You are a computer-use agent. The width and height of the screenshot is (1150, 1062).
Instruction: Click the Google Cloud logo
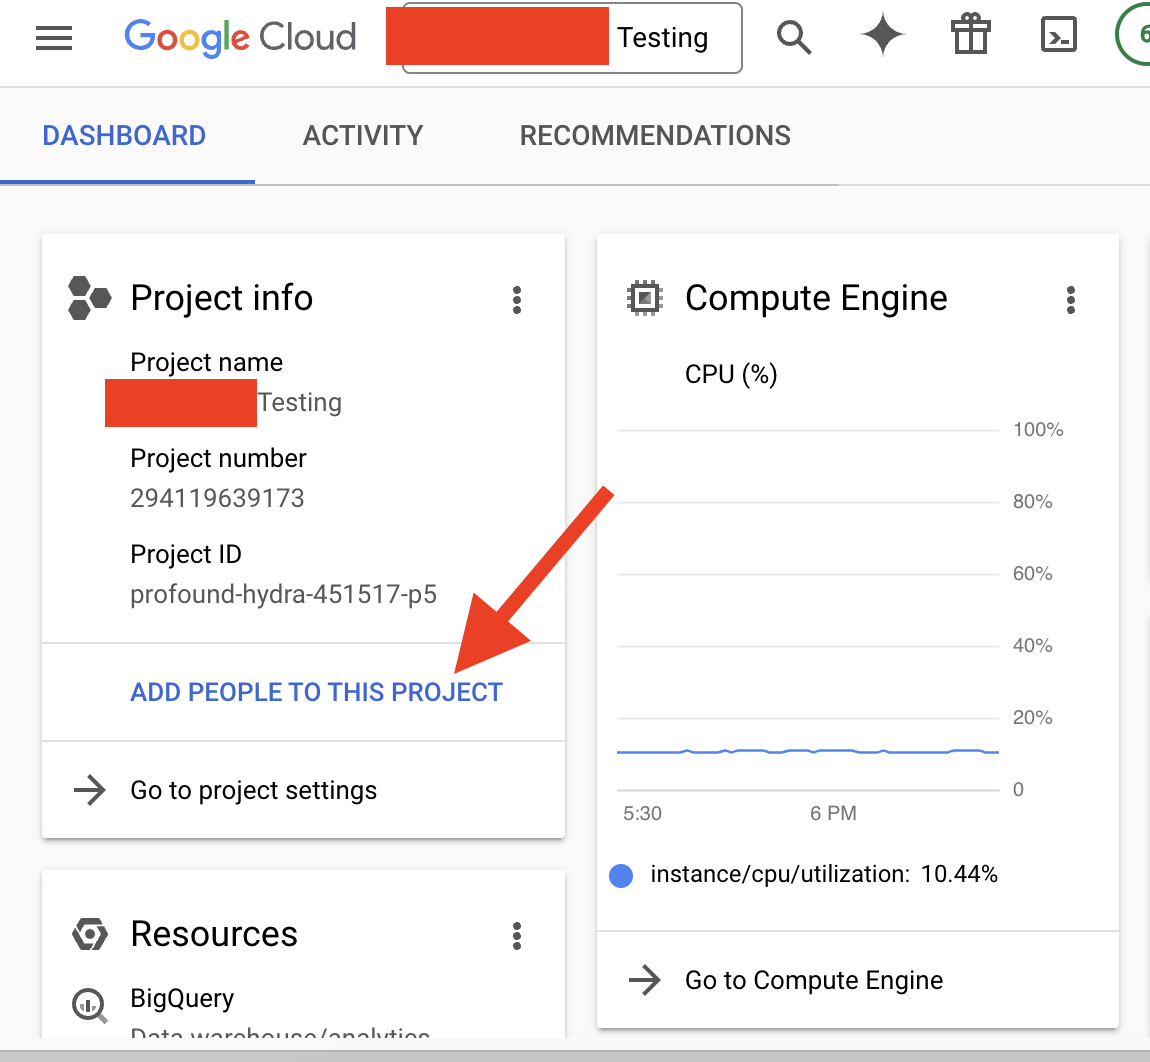pyautogui.click(x=240, y=37)
